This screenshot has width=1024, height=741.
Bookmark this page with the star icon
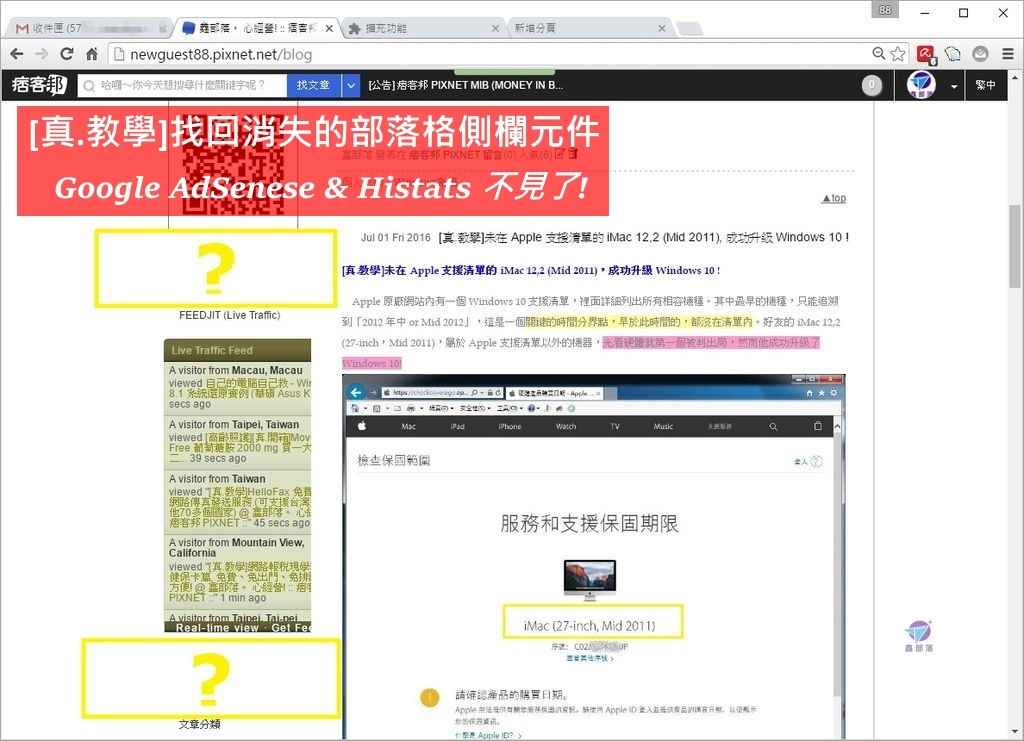pos(898,54)
